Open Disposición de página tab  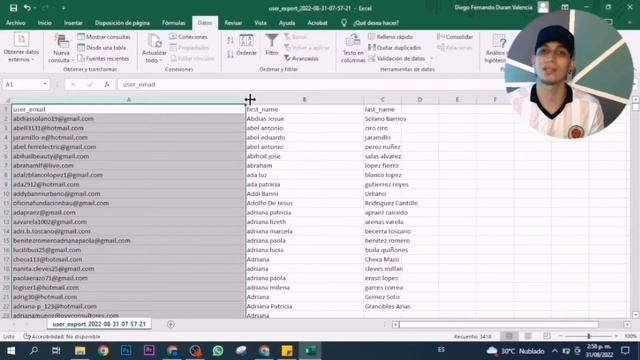pos(122,23)
